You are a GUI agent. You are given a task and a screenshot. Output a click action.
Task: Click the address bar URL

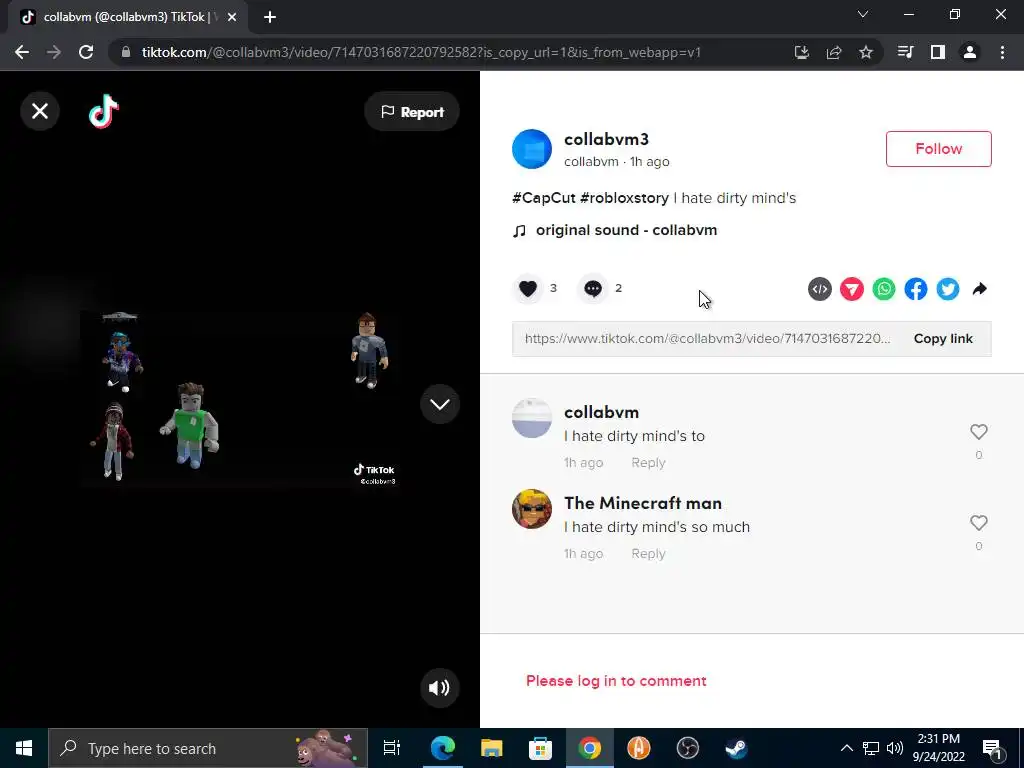(x=421, y=52)
